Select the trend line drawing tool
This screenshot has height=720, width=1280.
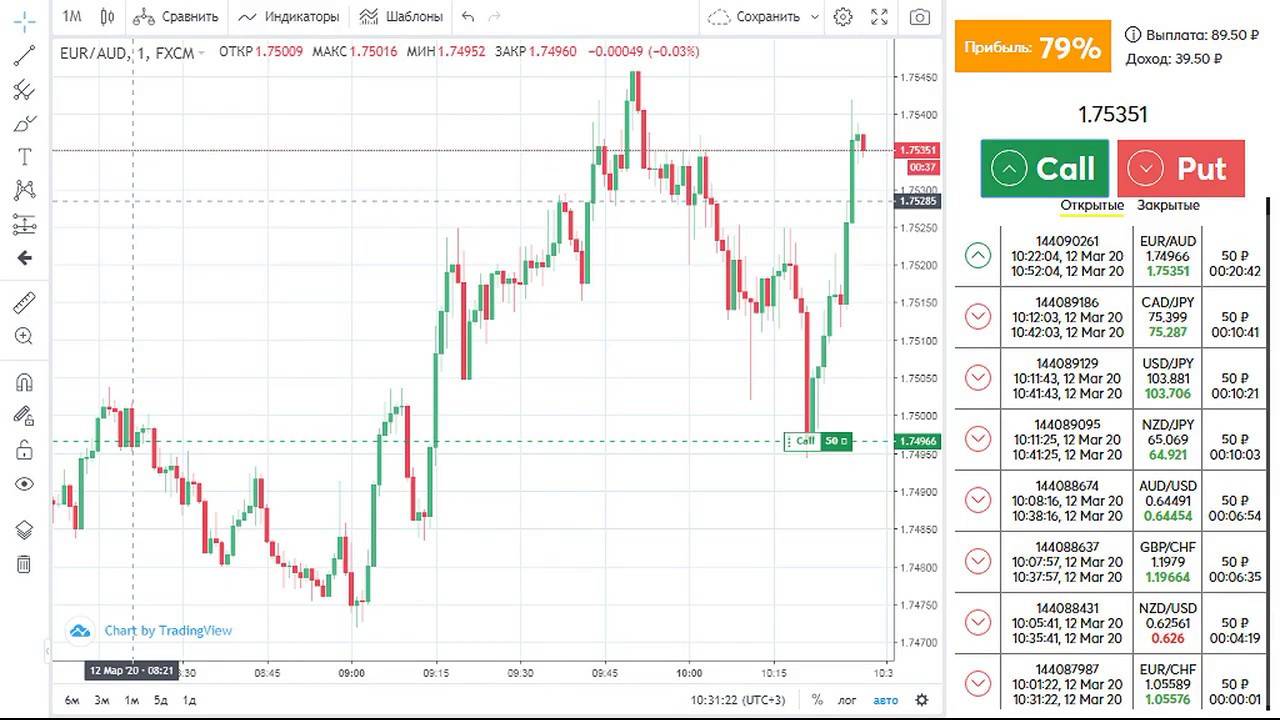pos(25,55)
